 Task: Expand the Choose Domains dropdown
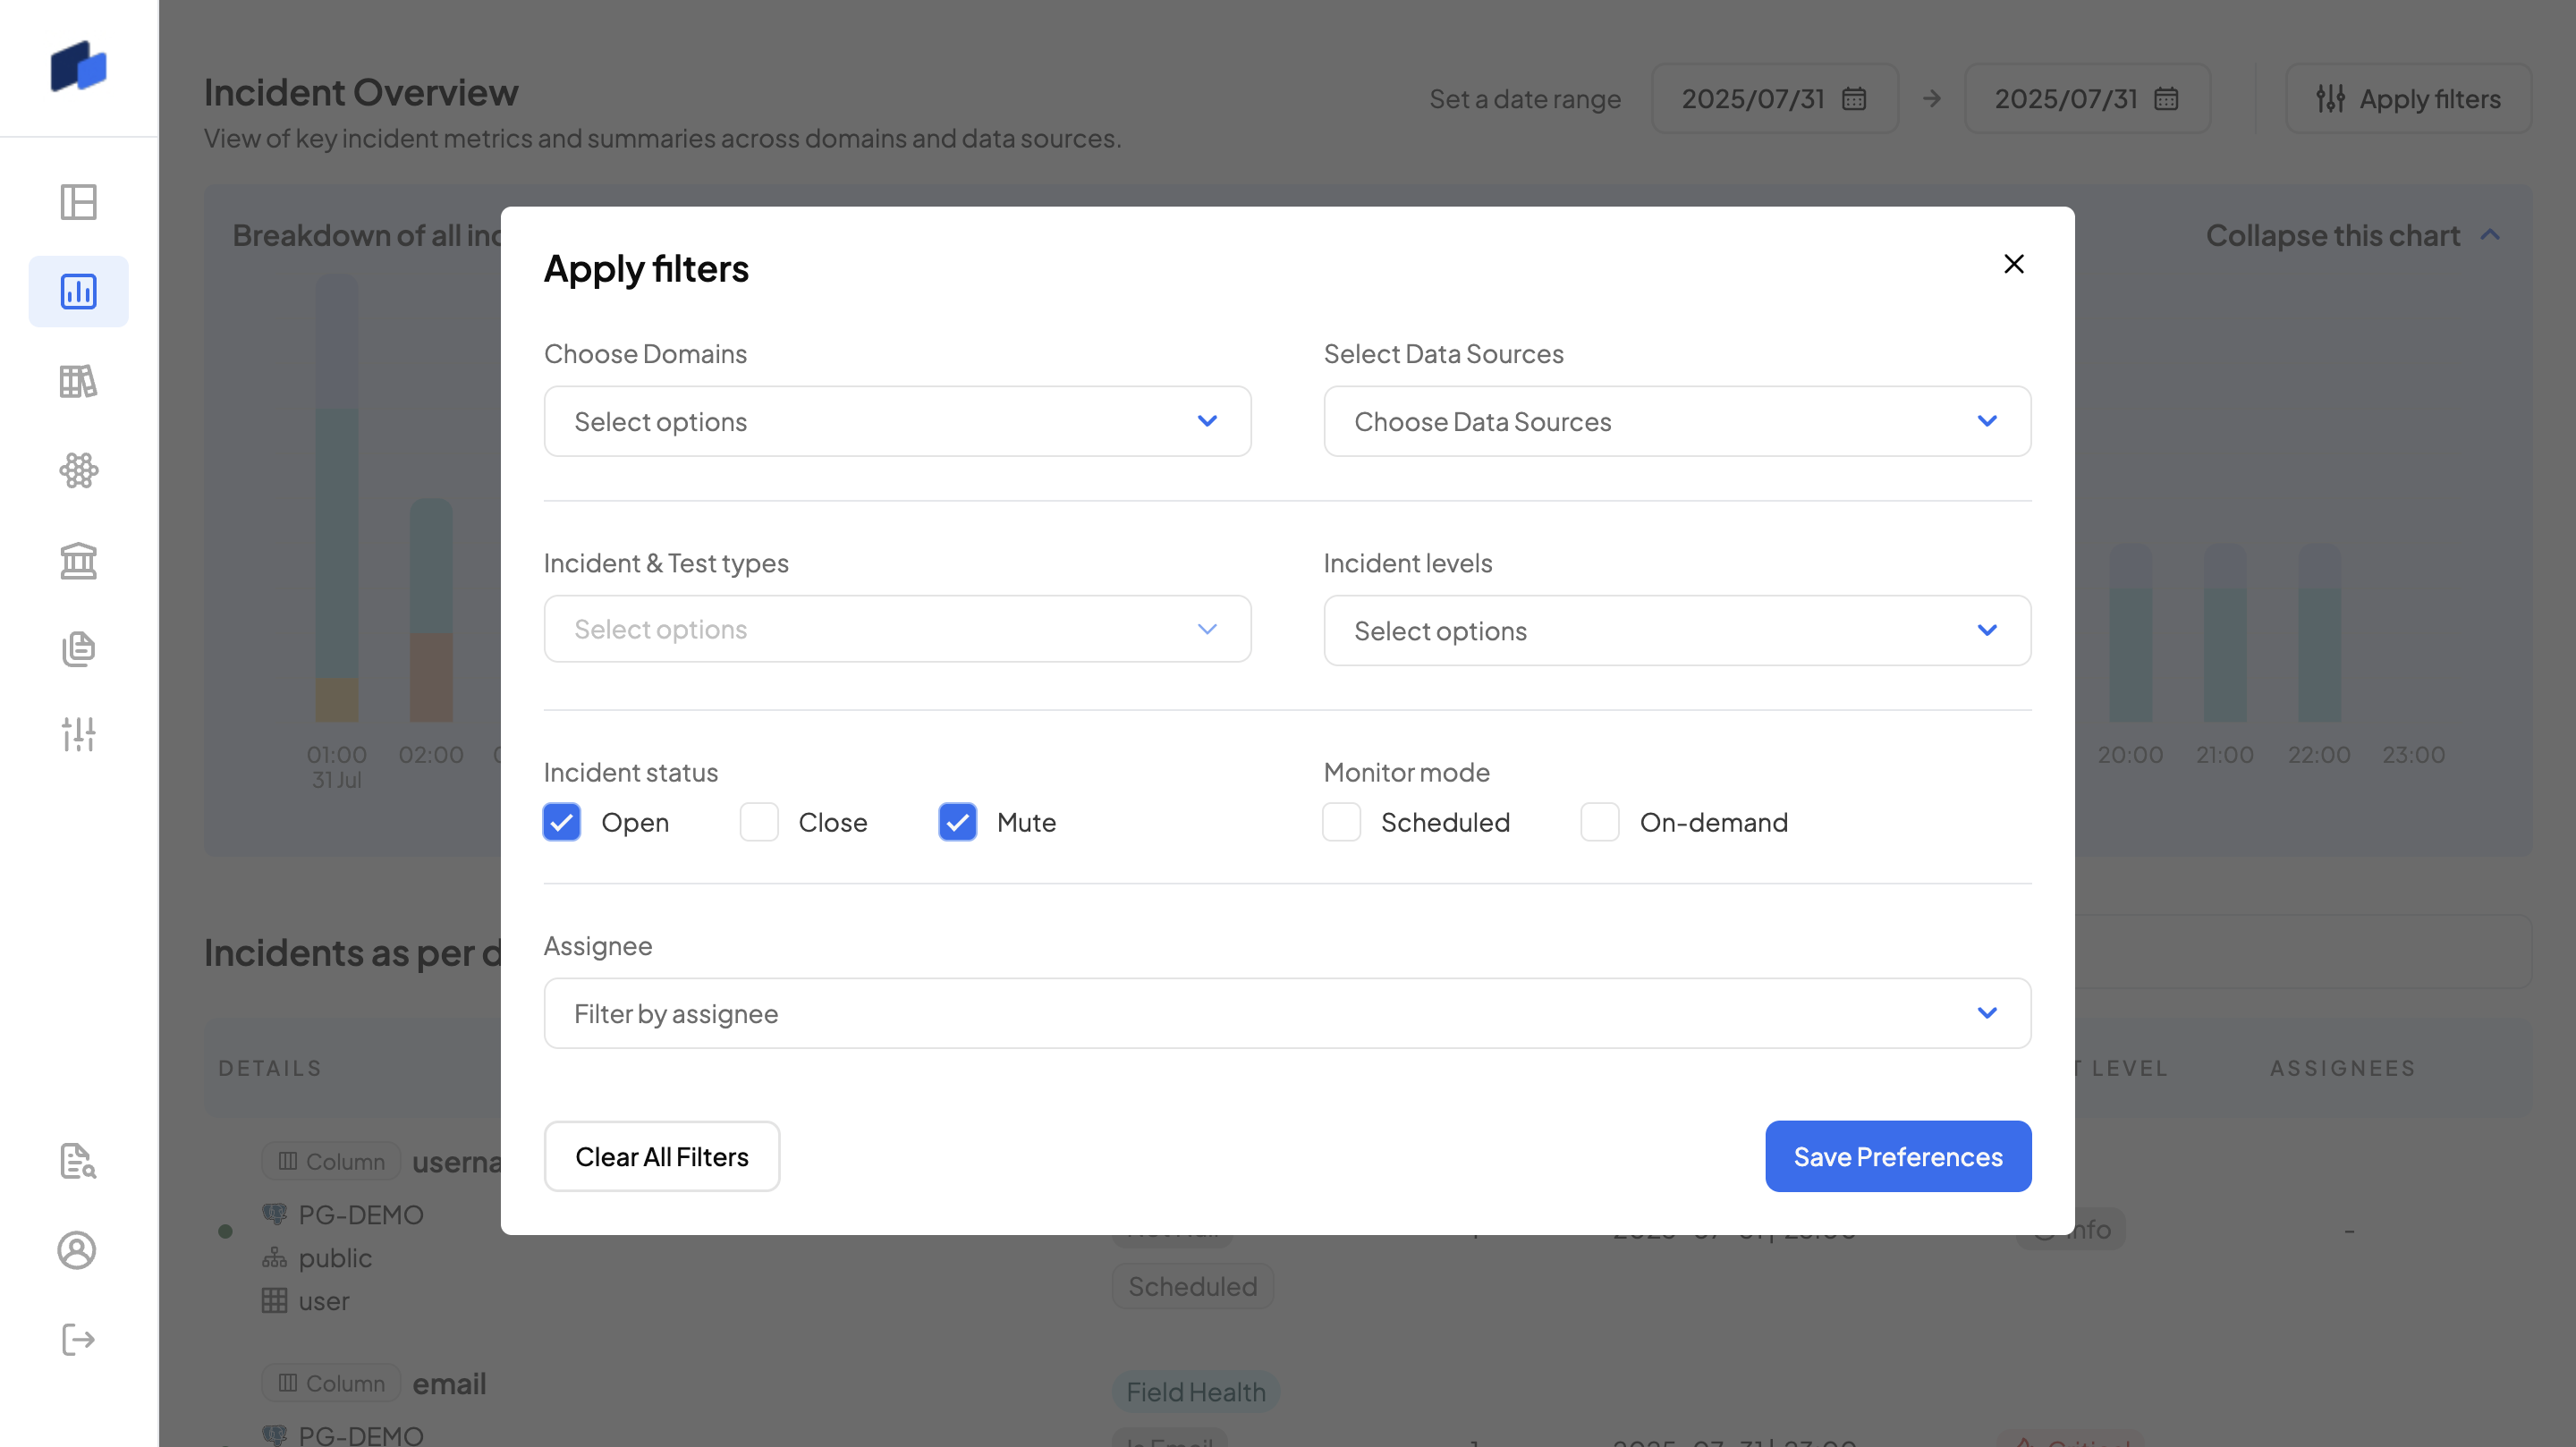897,421
